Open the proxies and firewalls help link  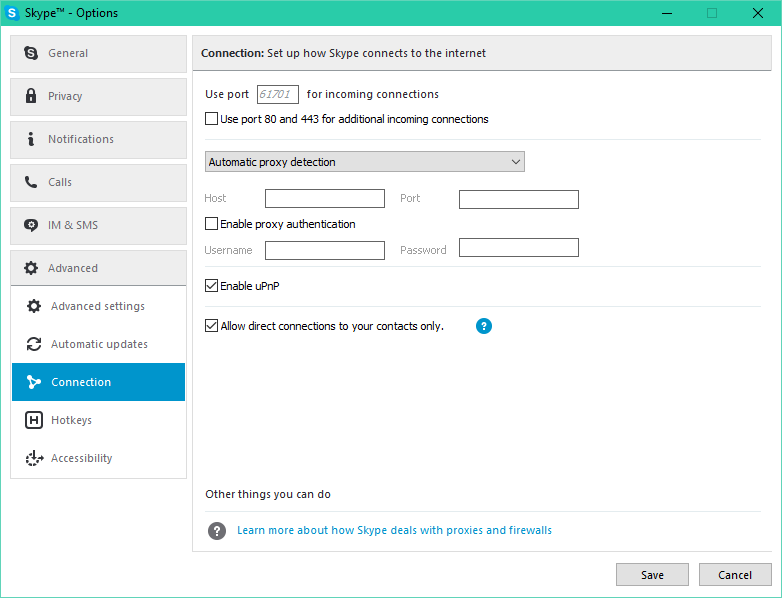pos(394,530)
